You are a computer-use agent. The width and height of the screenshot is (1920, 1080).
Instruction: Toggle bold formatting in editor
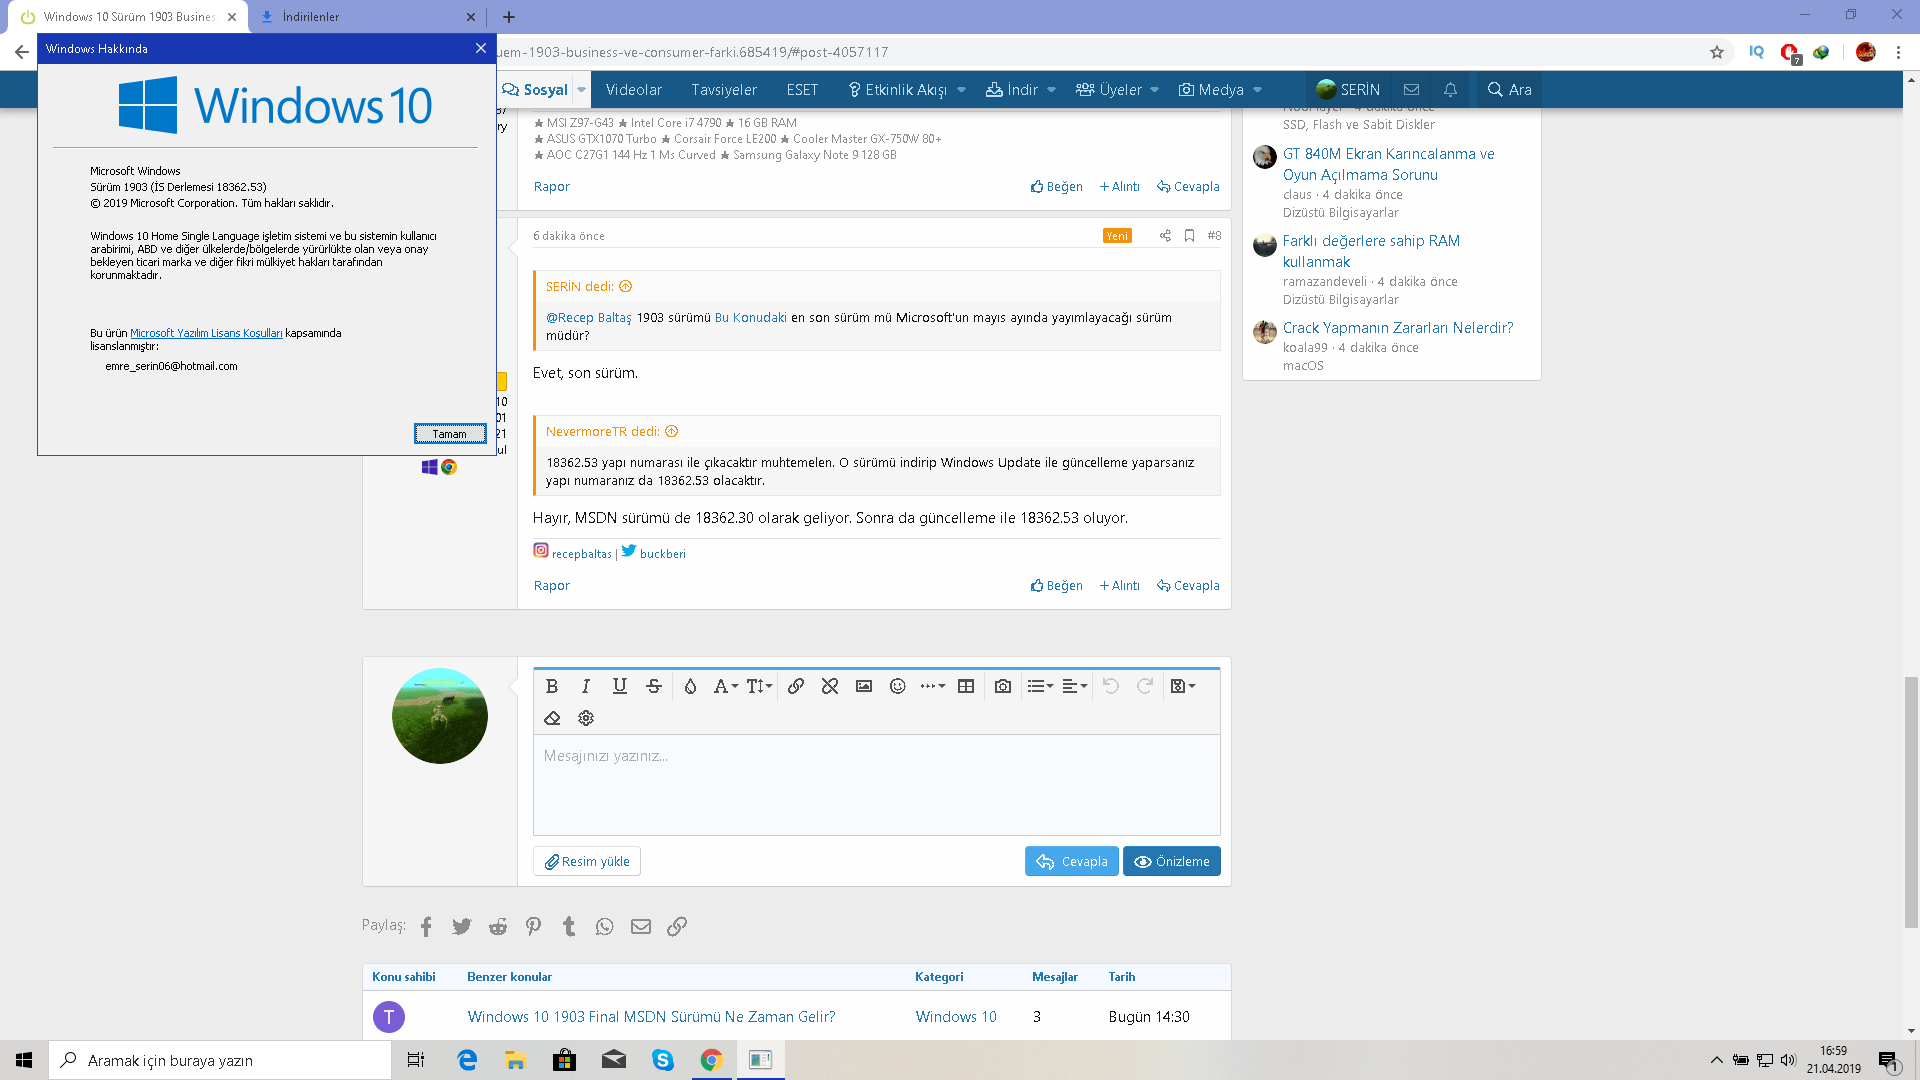(x=551, y=686)
